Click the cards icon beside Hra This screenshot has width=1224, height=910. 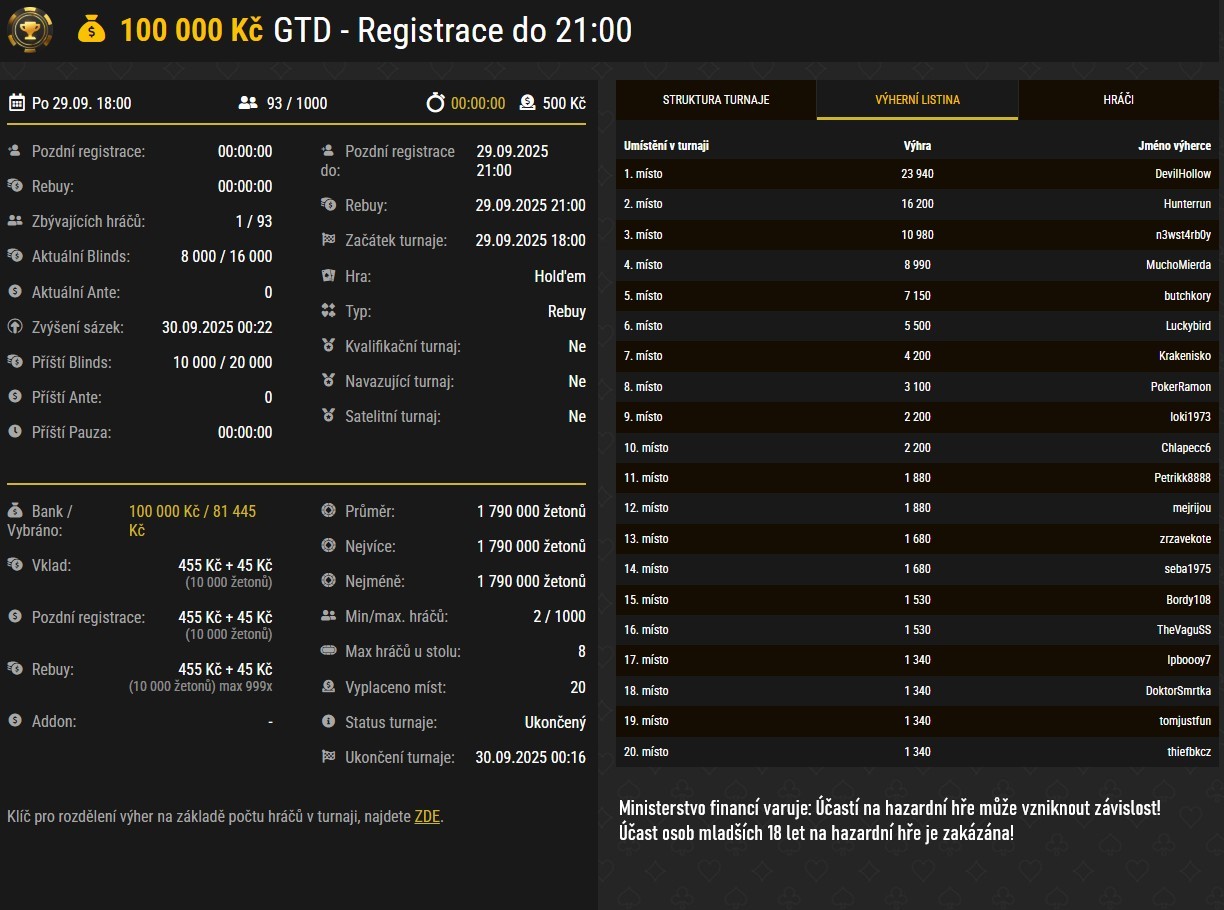tap(328, 276)
